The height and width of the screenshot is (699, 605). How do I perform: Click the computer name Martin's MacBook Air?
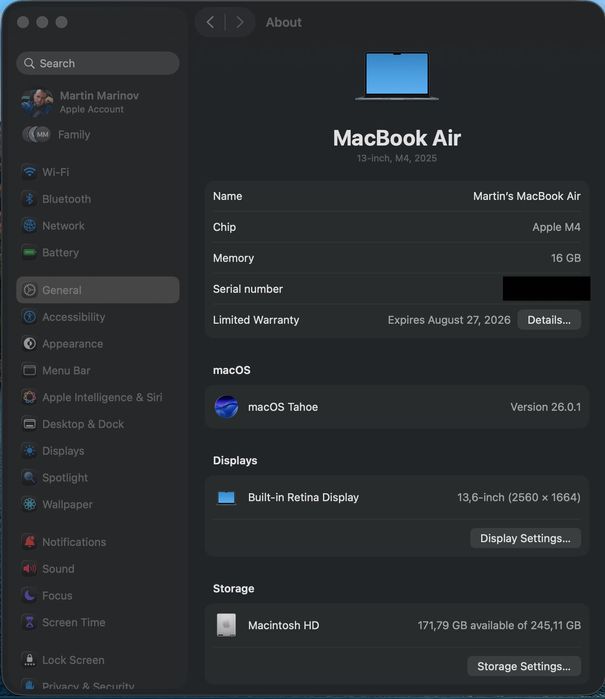[x=527, y=196]
